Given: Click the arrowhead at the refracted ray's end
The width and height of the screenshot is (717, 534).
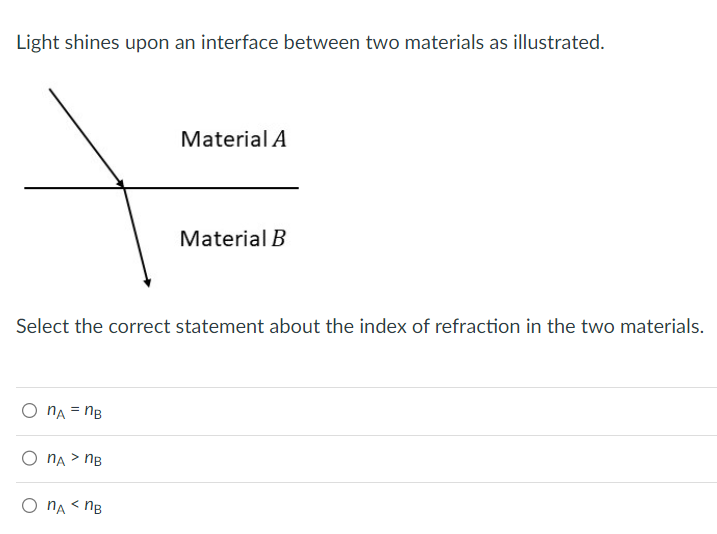Looking at the screenshot, I should point(146,282).
